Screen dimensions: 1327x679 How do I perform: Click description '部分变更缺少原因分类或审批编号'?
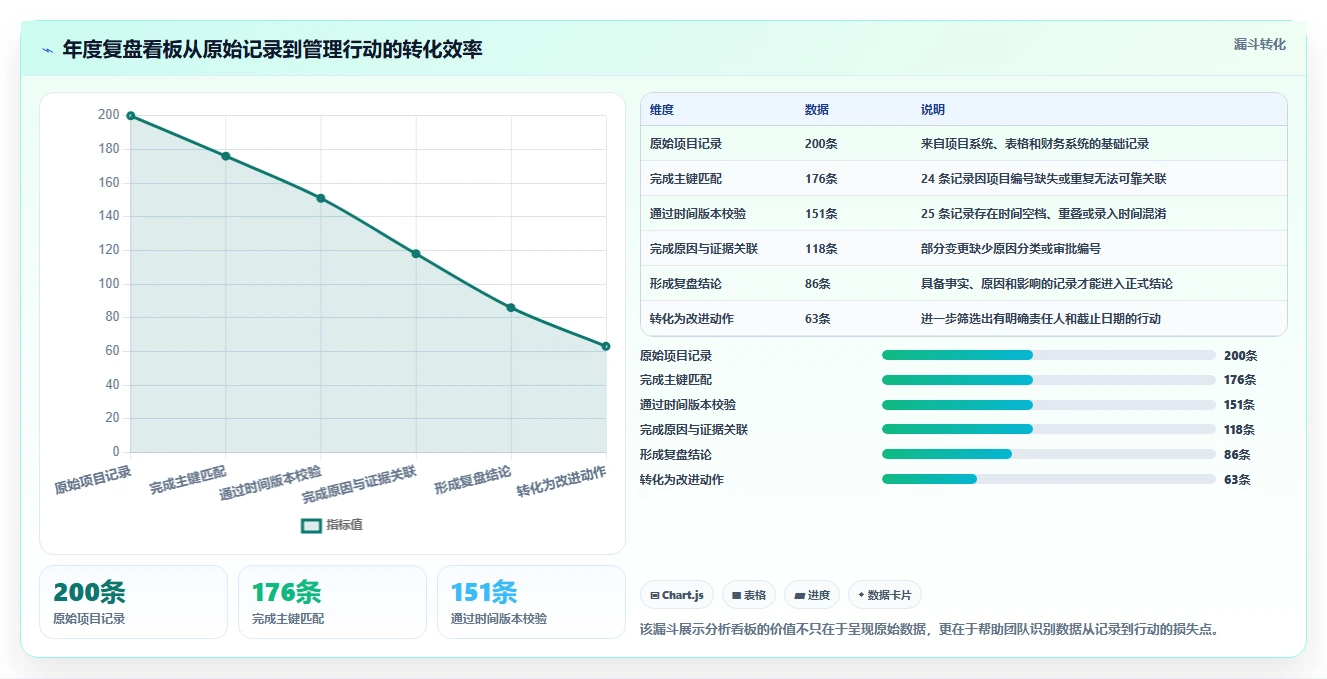pos(1011,249)
